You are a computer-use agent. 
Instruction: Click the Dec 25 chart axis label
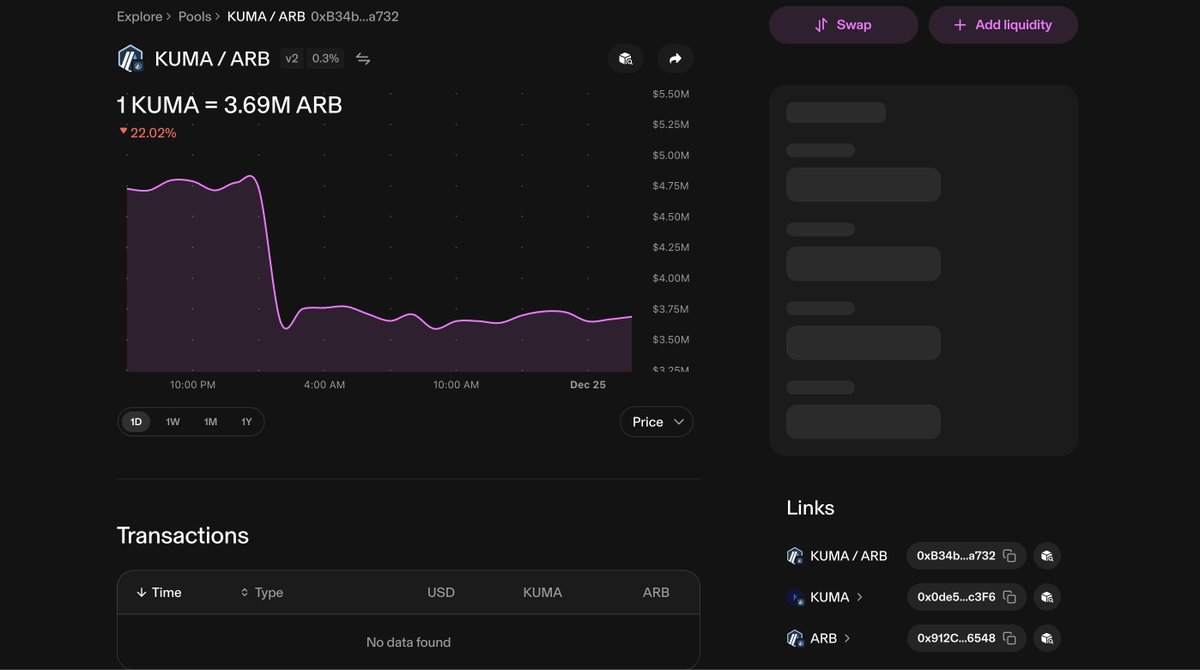[588, 385]
